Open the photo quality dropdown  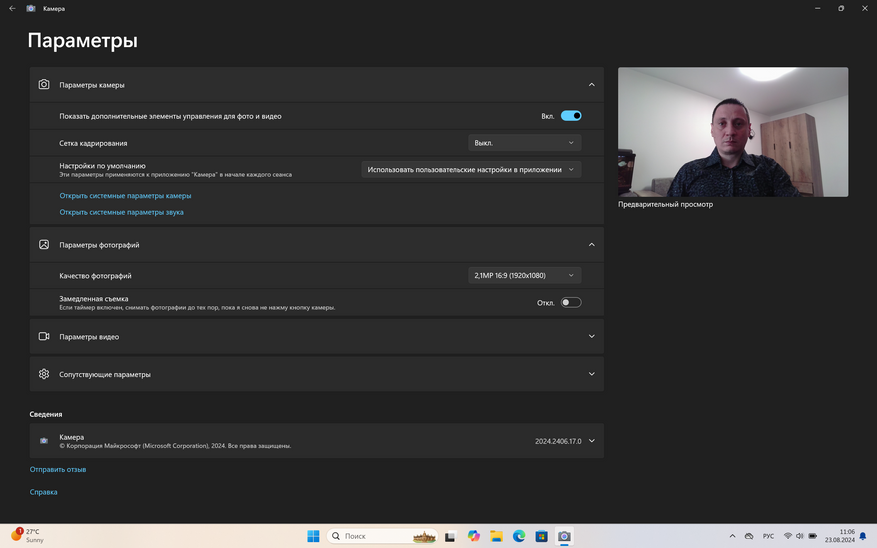coord(524,275)
